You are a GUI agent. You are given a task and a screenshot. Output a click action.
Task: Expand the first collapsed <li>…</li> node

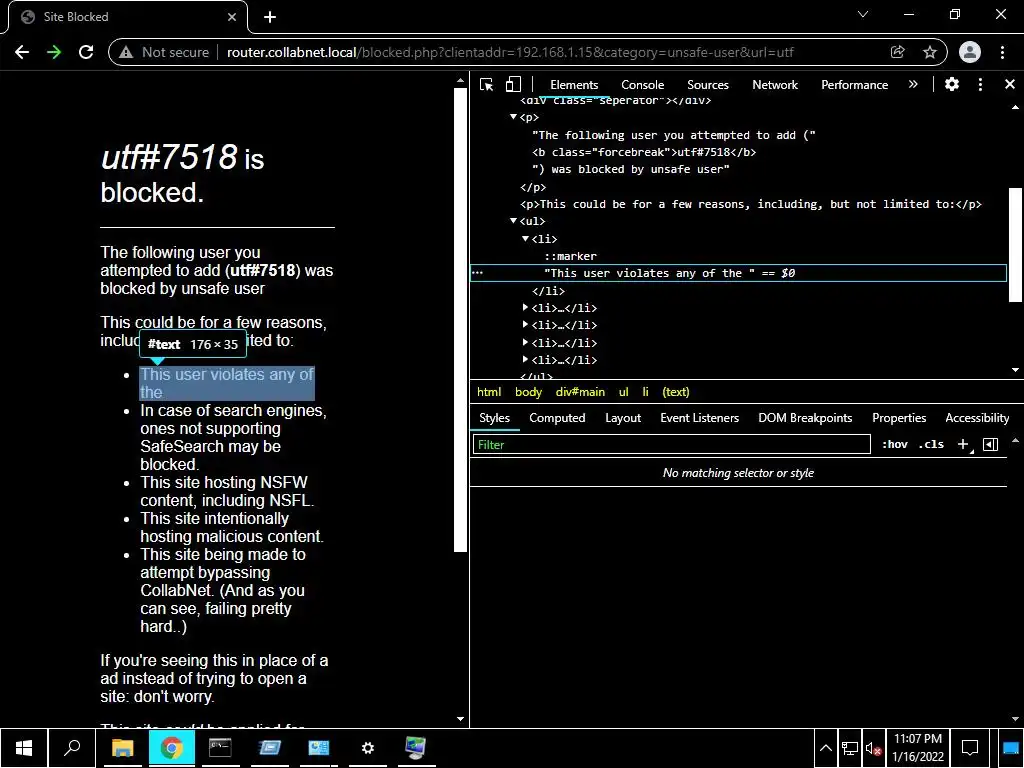(x=525, y=308)
